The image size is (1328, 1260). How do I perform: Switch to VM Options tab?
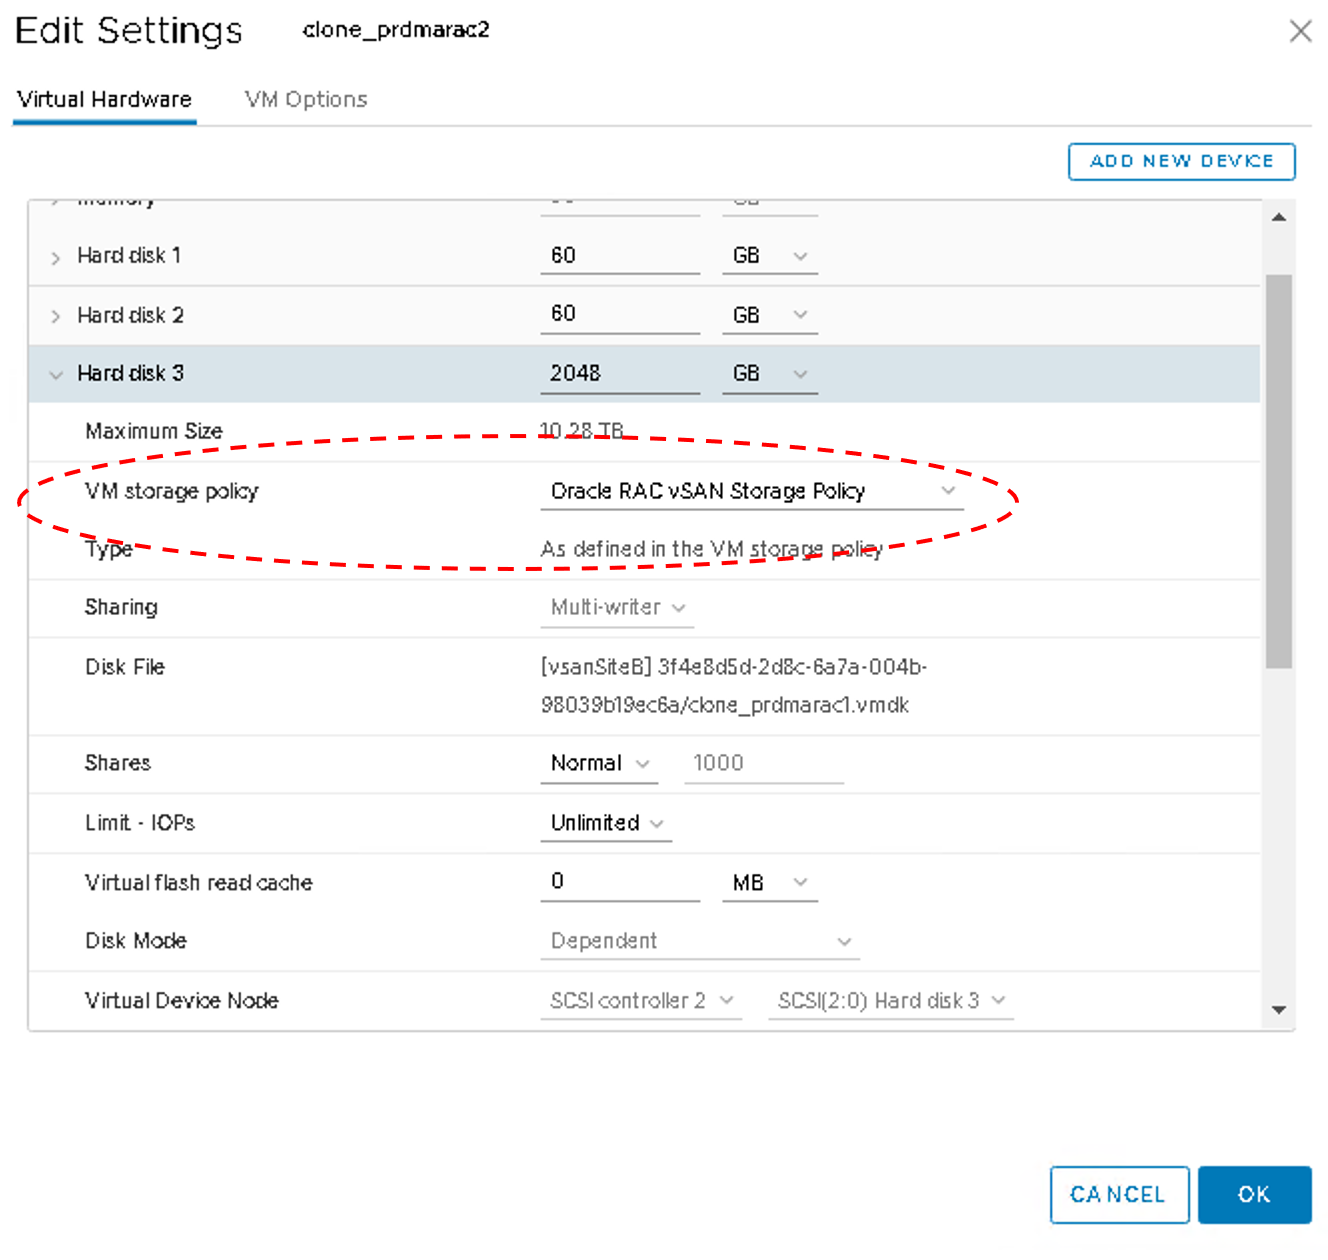click(x=306, y=100)
